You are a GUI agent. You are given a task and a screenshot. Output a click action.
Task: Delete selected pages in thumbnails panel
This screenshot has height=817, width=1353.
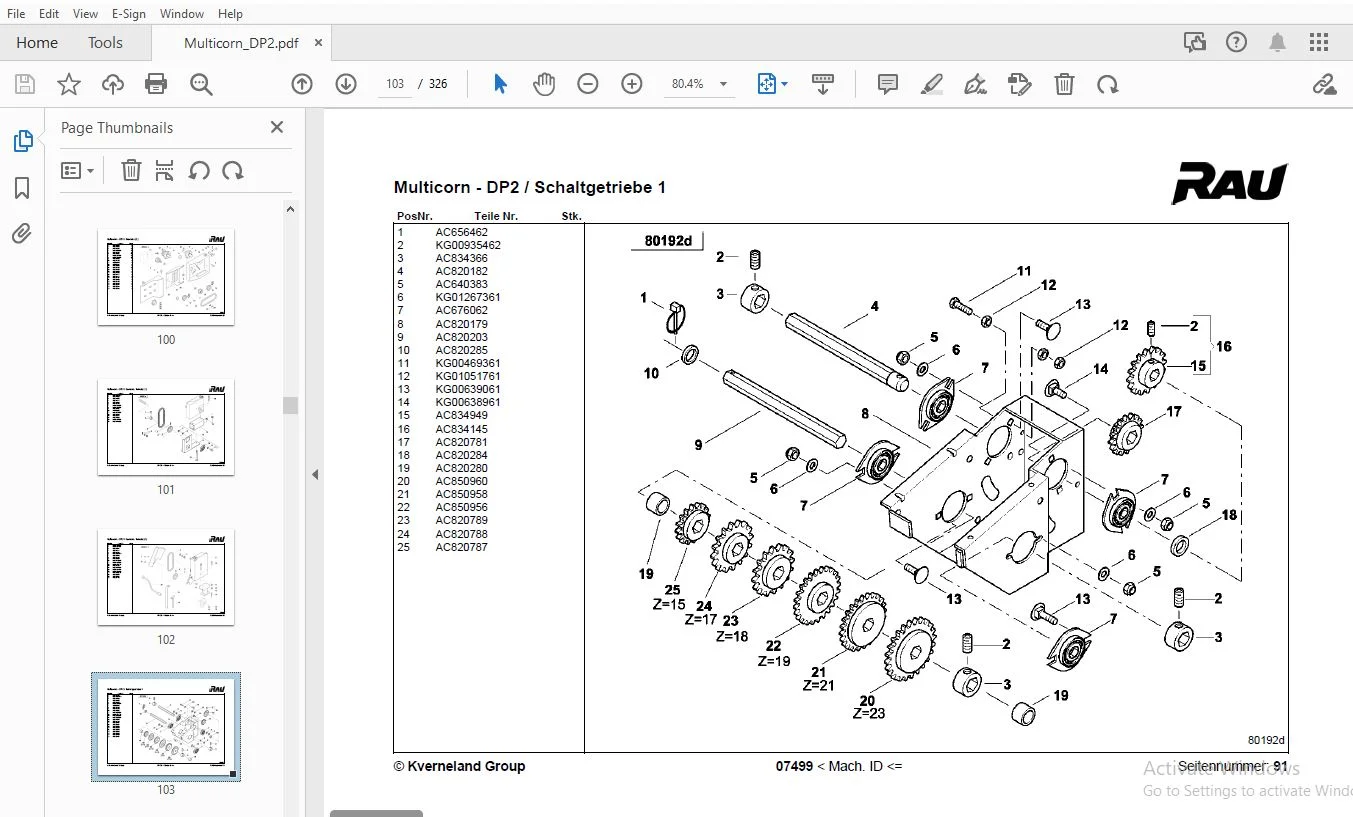coord(131,170)
